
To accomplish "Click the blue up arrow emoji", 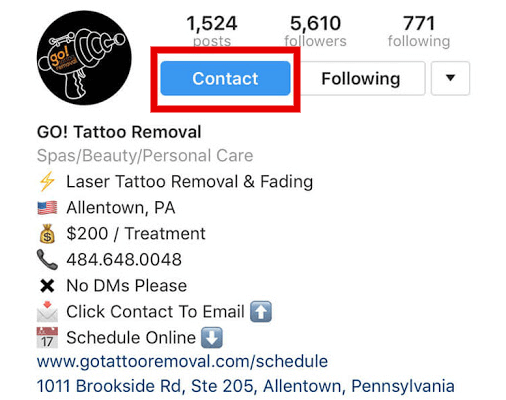I will (x=261, y=312).
